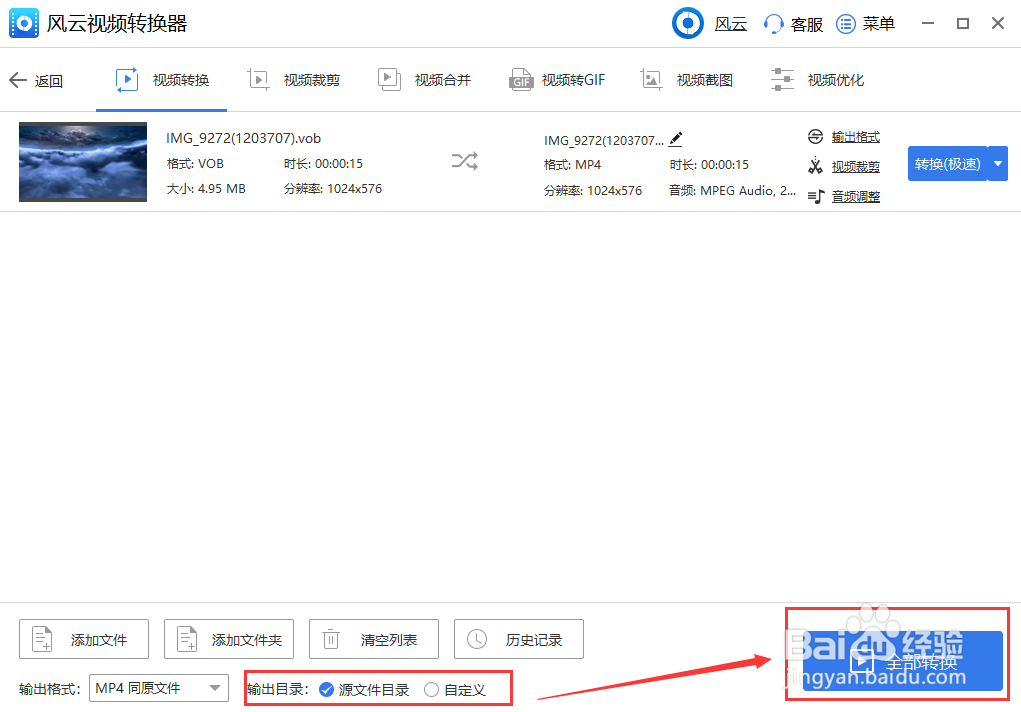This screenshot has height=712, width=1021.
Task: Open the 视频优化 tab
Action: (x=817, y=80)
